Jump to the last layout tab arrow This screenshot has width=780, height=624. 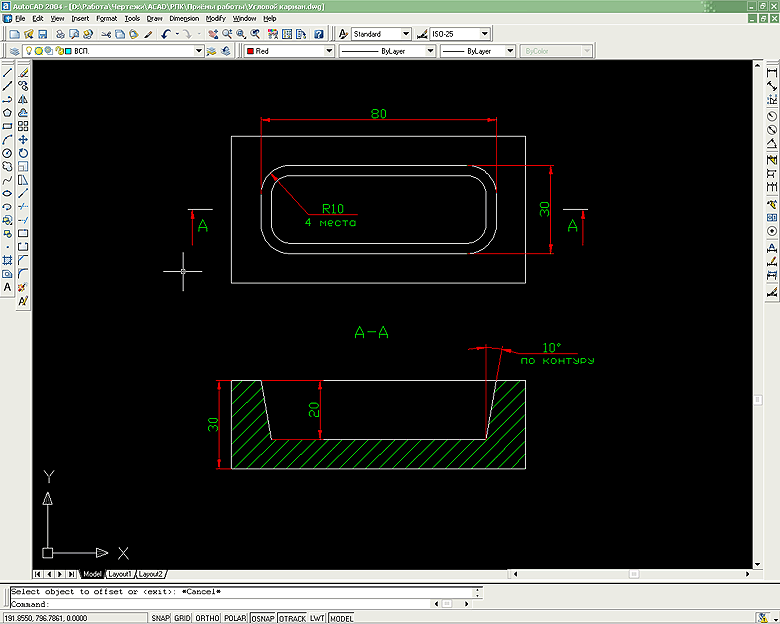[x=72, y=574]
